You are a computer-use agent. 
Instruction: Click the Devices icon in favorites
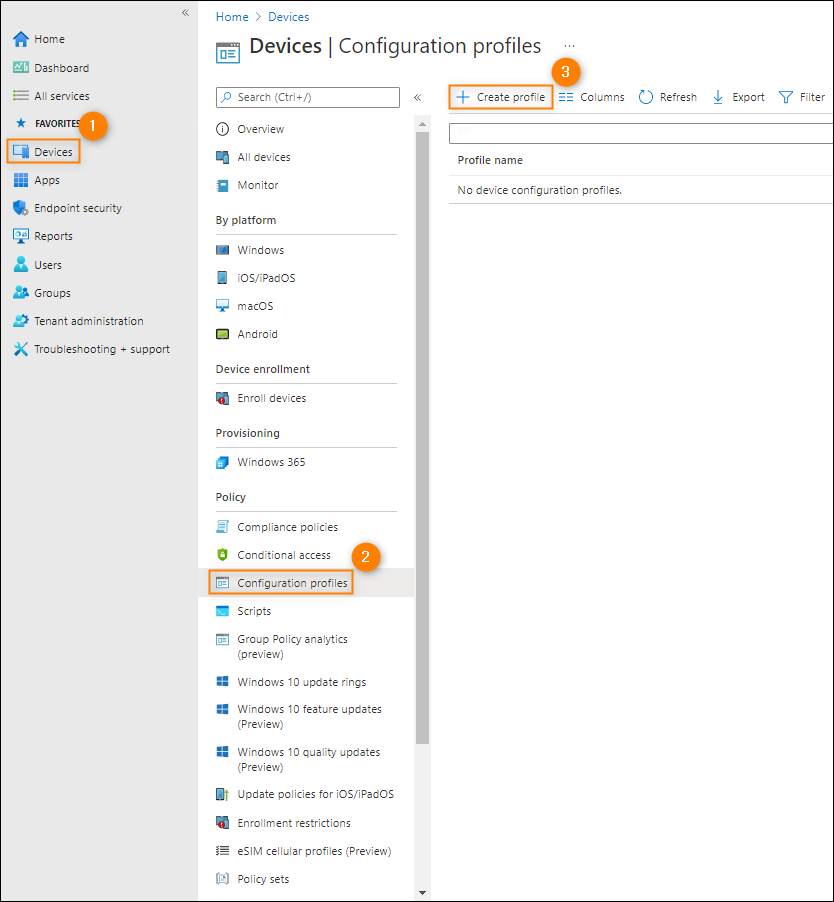click(x=21, y=152)
